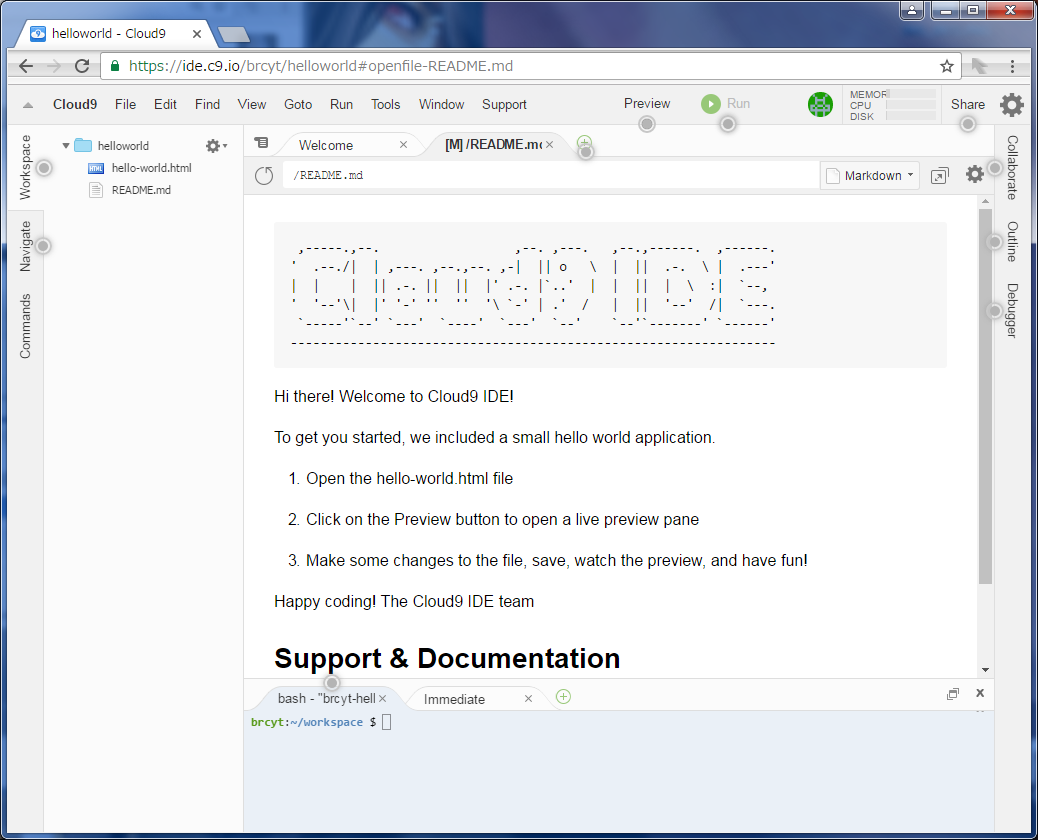1038x840 pixels.
Task: Close the README.md preview tab
Action: coord(549,144)
